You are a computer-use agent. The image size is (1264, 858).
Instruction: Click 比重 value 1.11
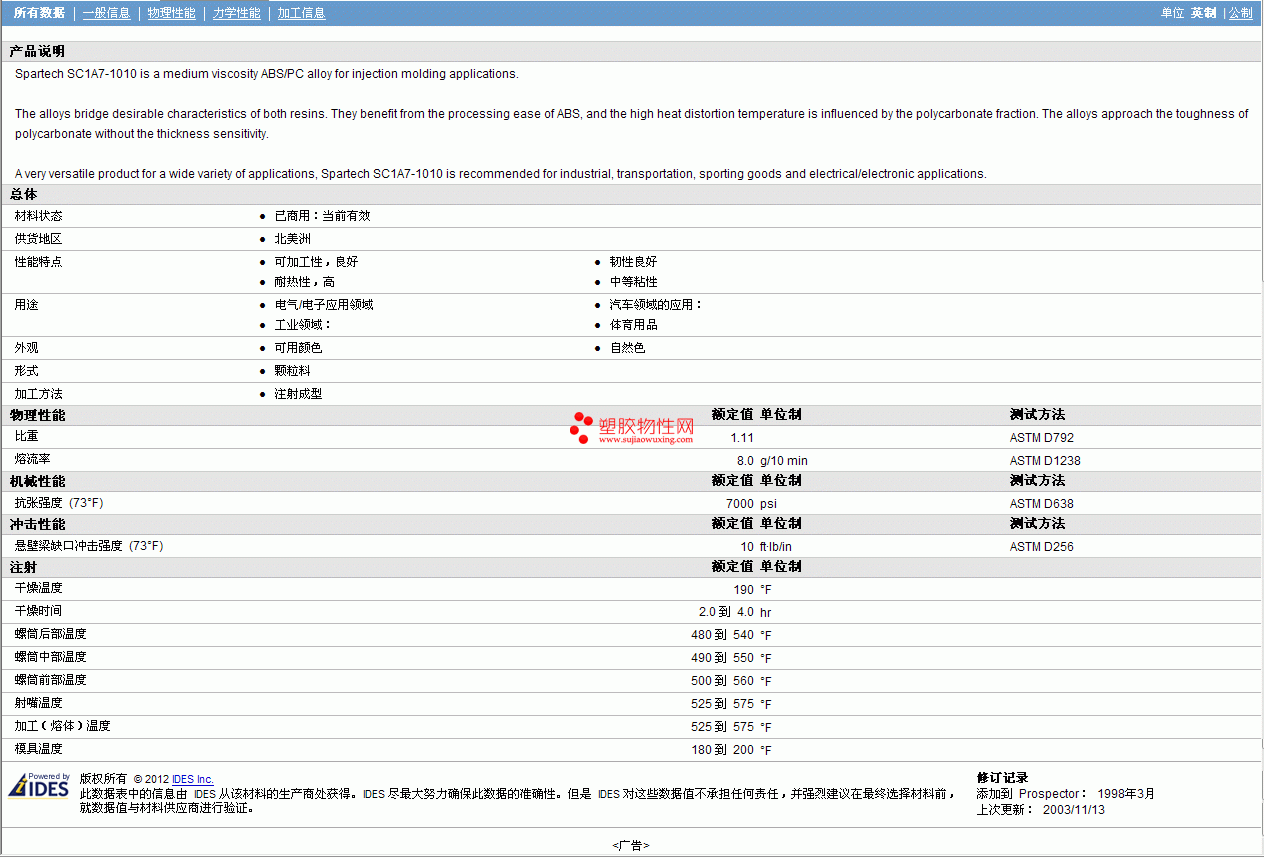(x=742, y=438)
